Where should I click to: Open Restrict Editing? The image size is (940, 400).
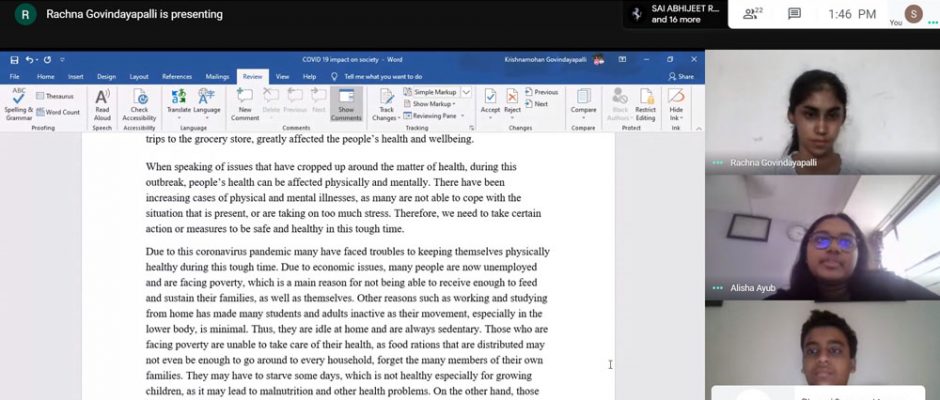(x=646, y=104)
